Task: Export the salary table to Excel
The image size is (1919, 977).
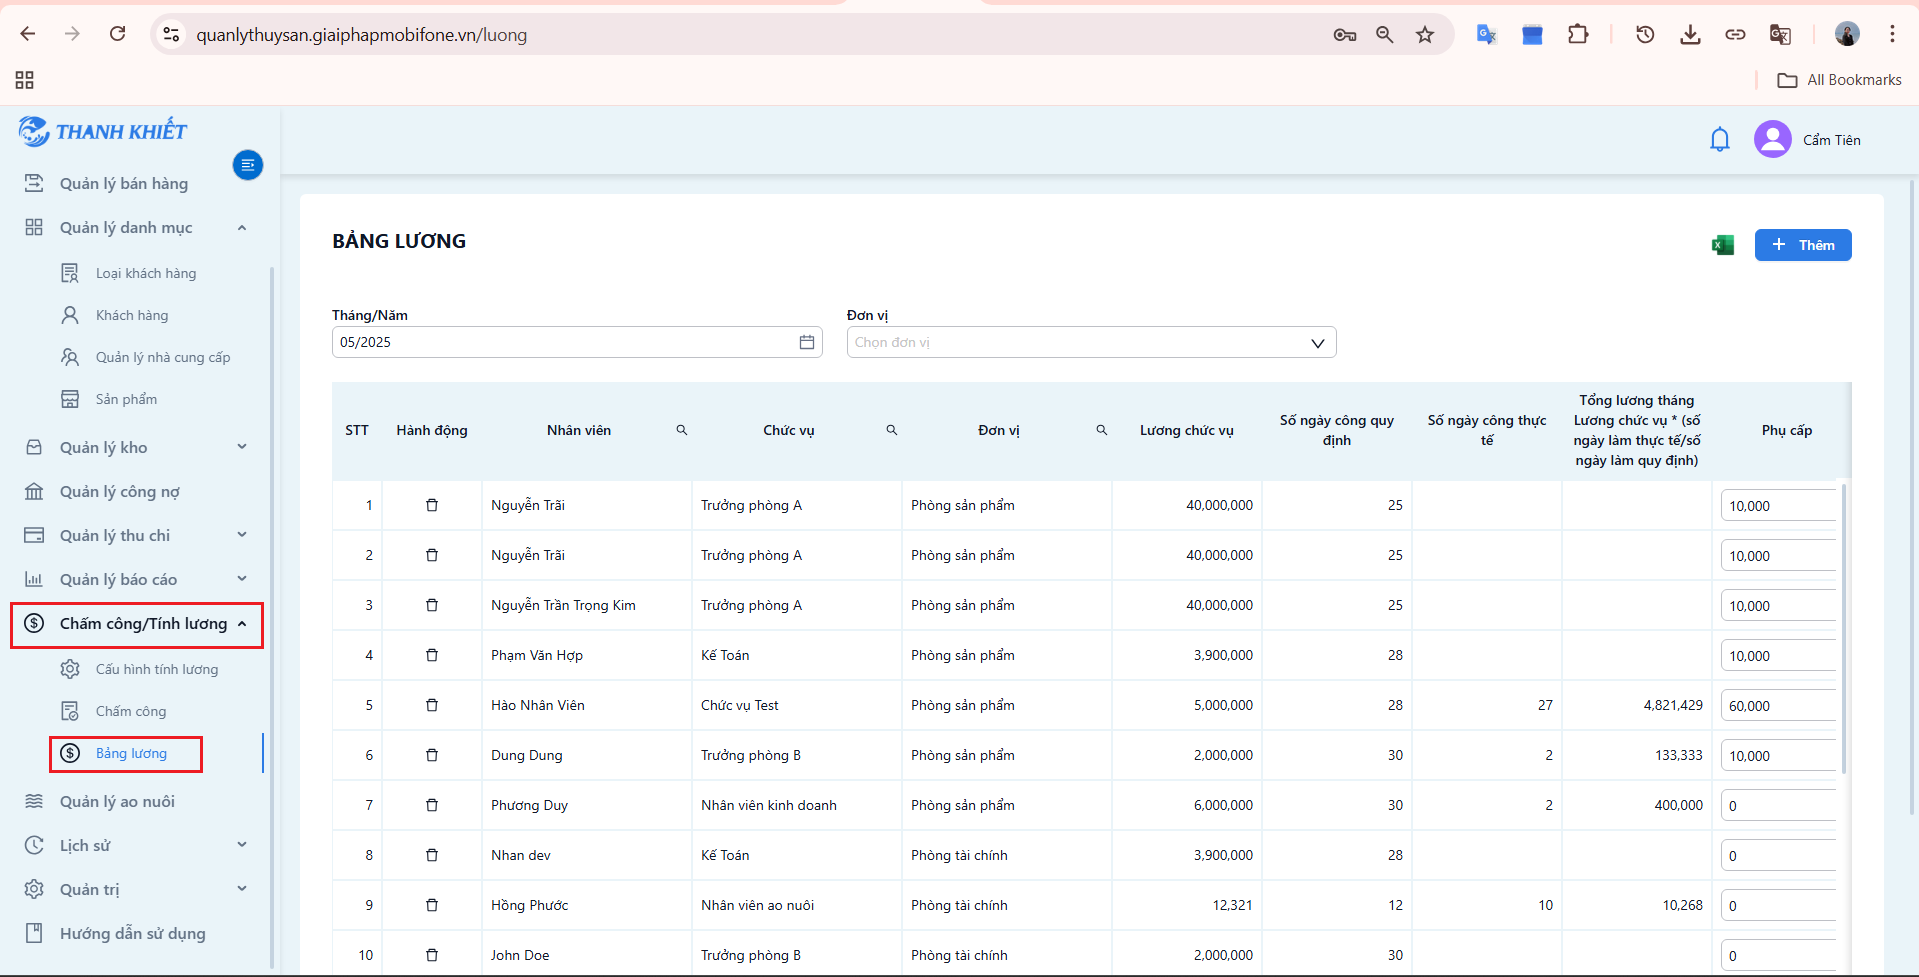Action: [x=1722, y=245]
